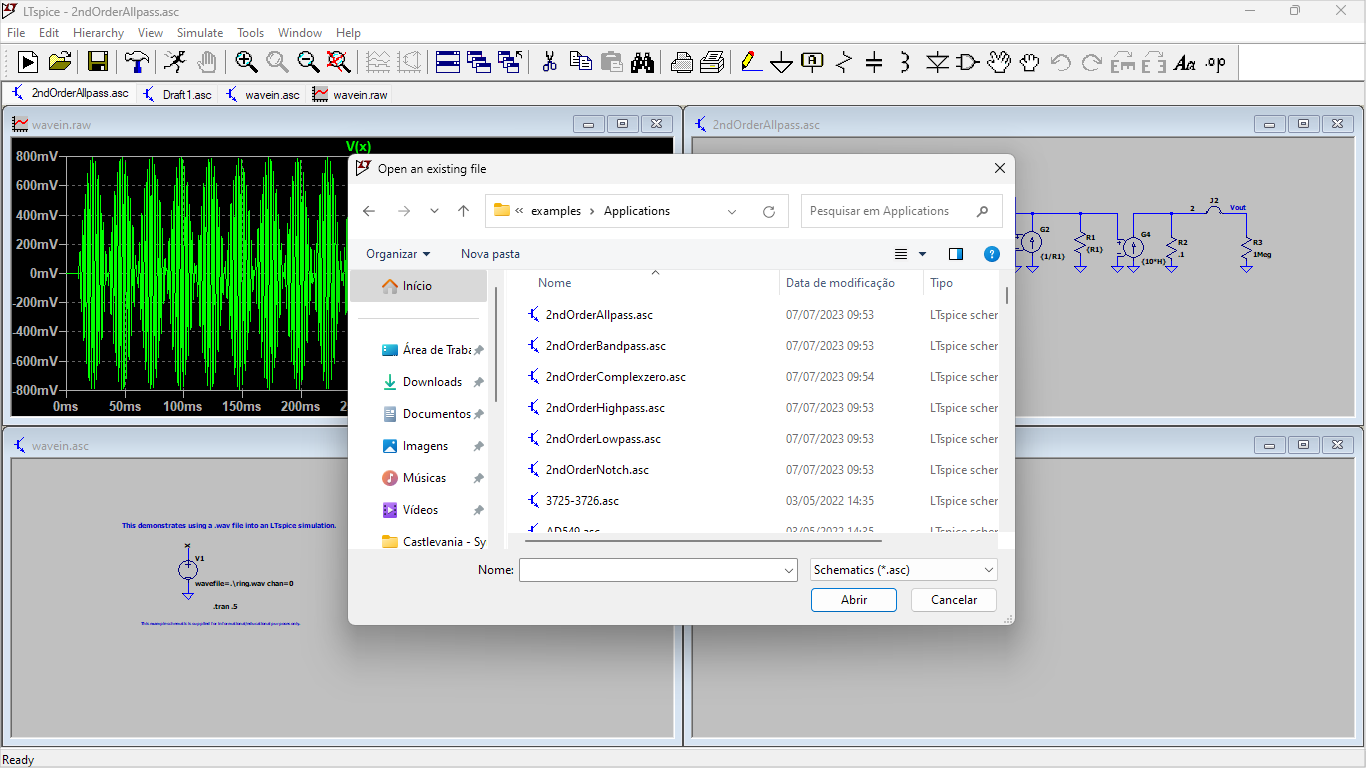Click the Print printer icon
This screenshot has height=768, width=1366.
pos(682,62)
